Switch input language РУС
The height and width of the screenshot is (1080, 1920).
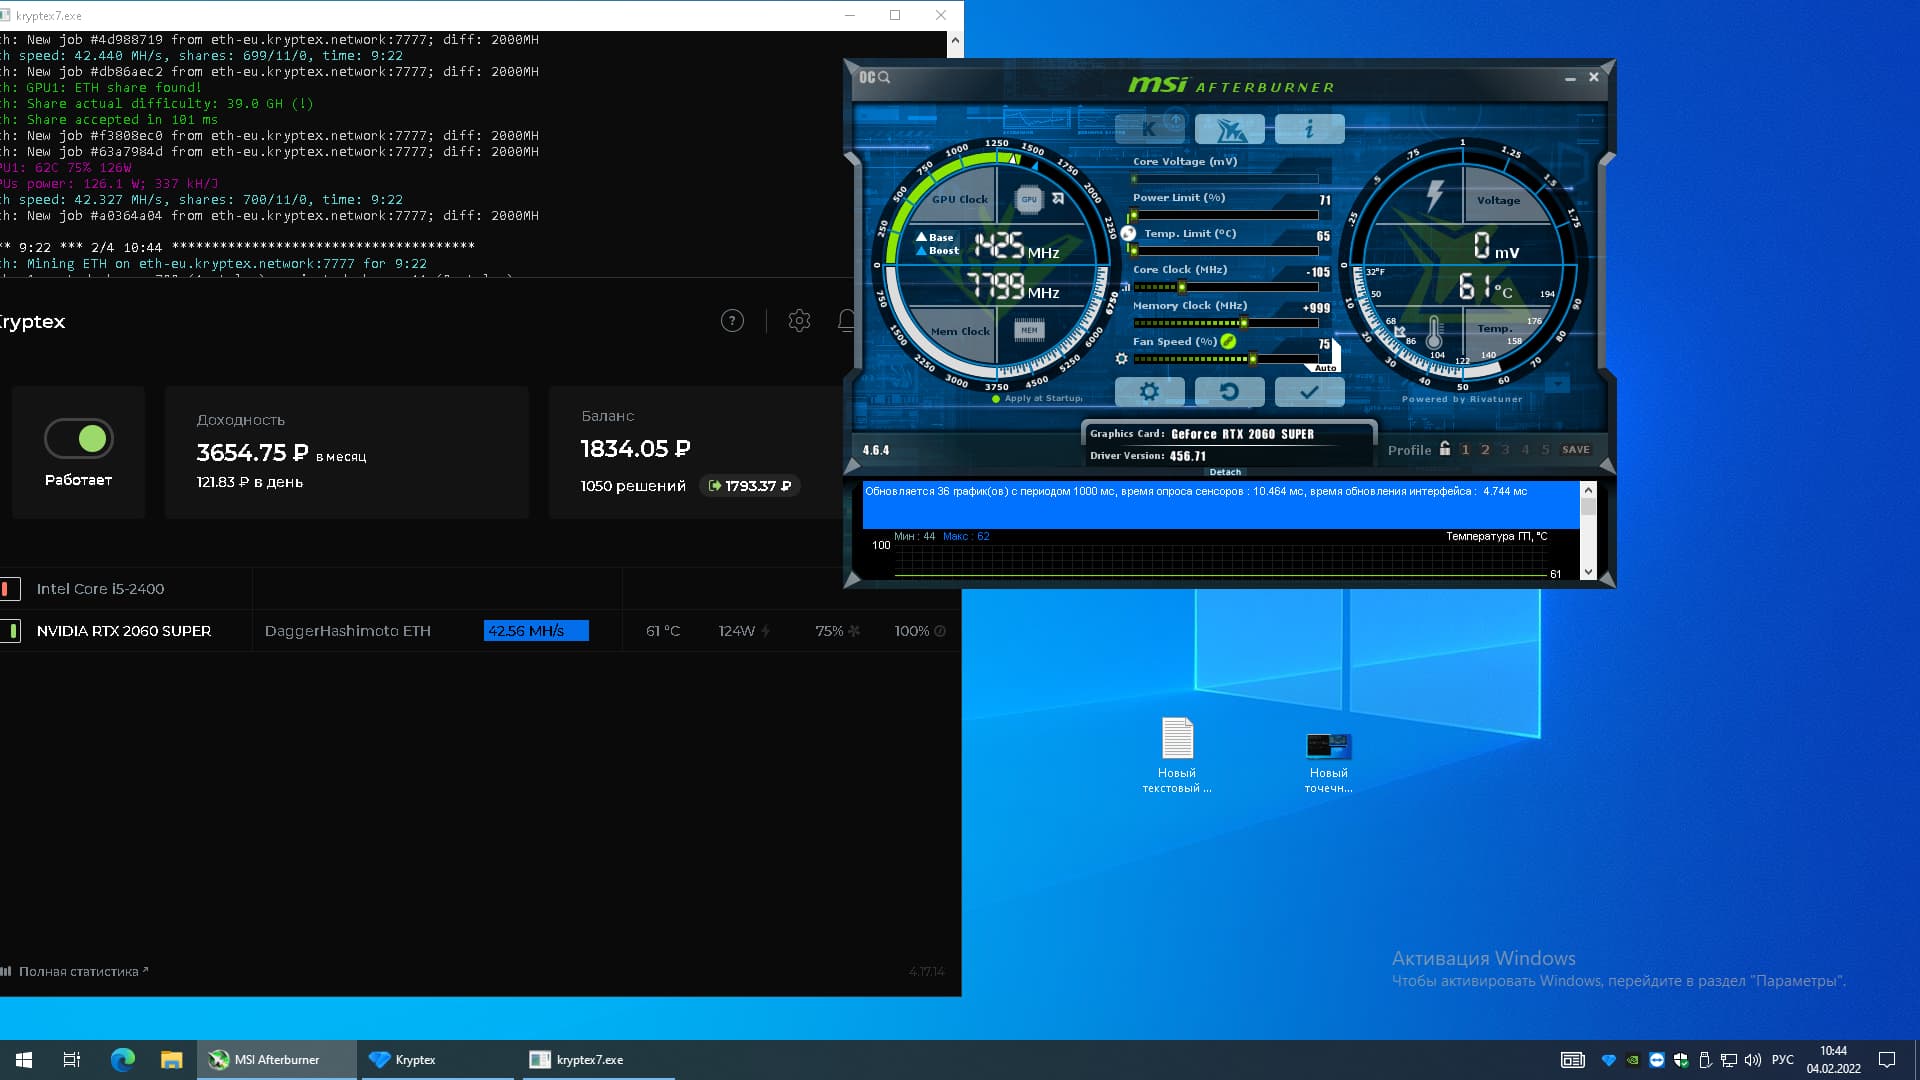pyautogui.click(x=1783, y=1060)
